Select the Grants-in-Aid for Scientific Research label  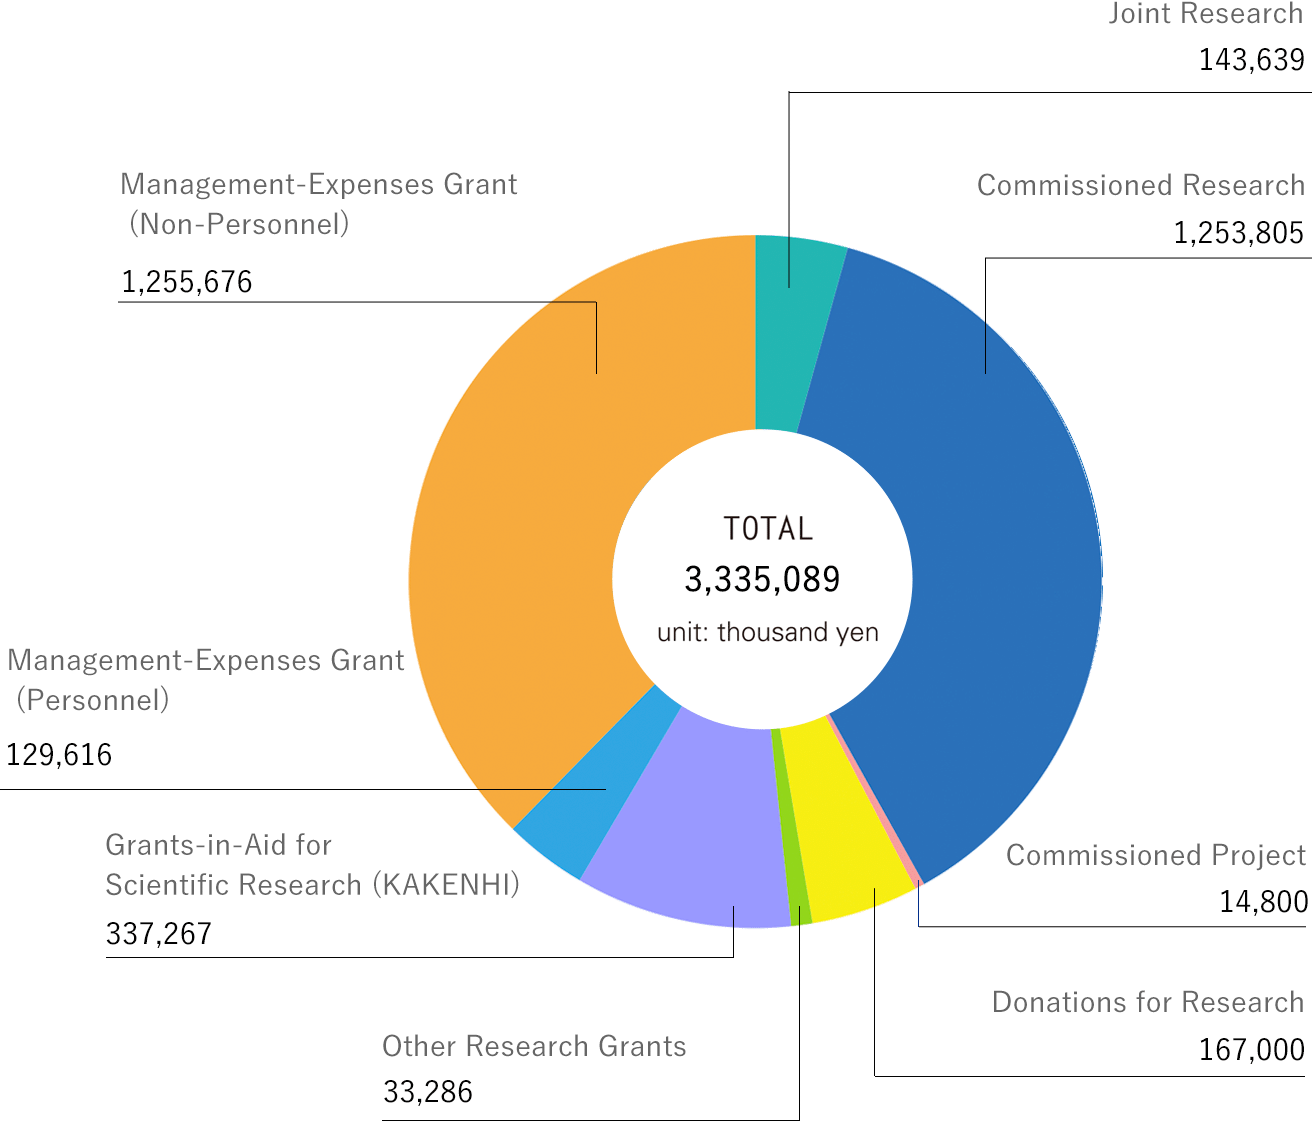(312, 866)
